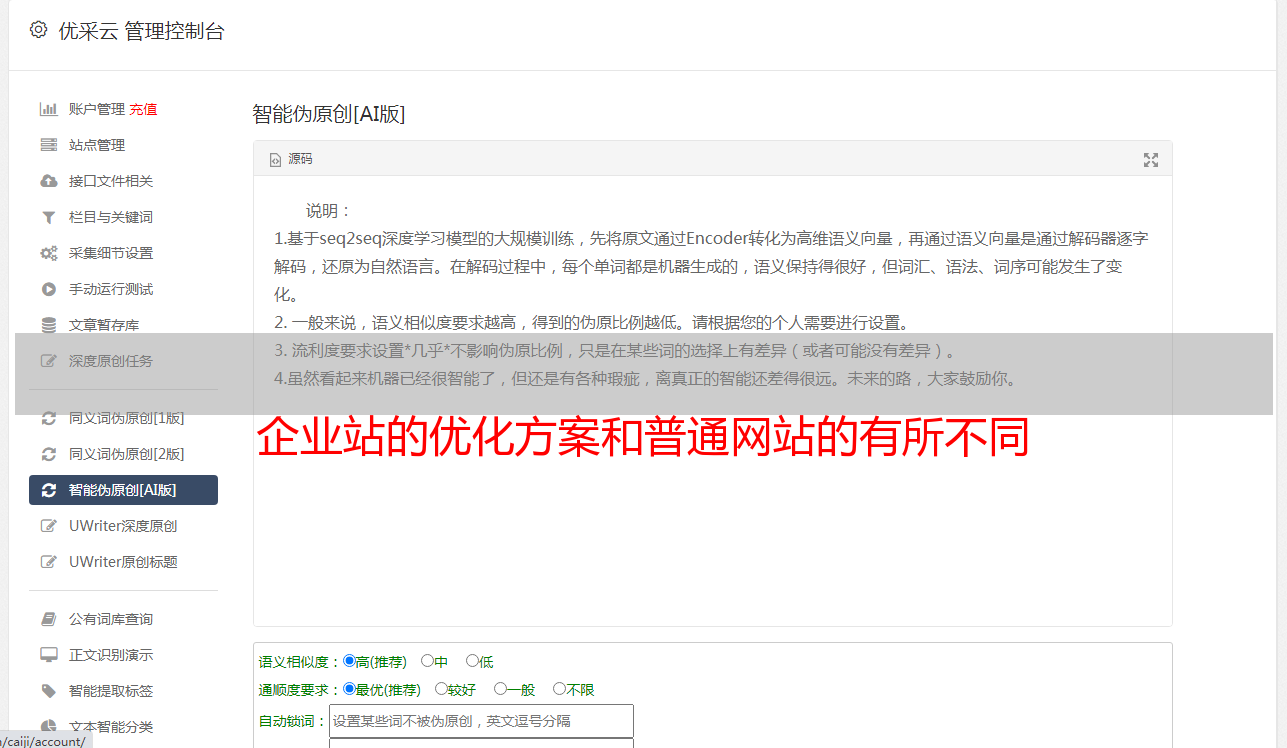The width and height of the screenshot is (1287, 748).
Task: Toggle editor fullscreen with the expand icon
Action: (1151, 160)
